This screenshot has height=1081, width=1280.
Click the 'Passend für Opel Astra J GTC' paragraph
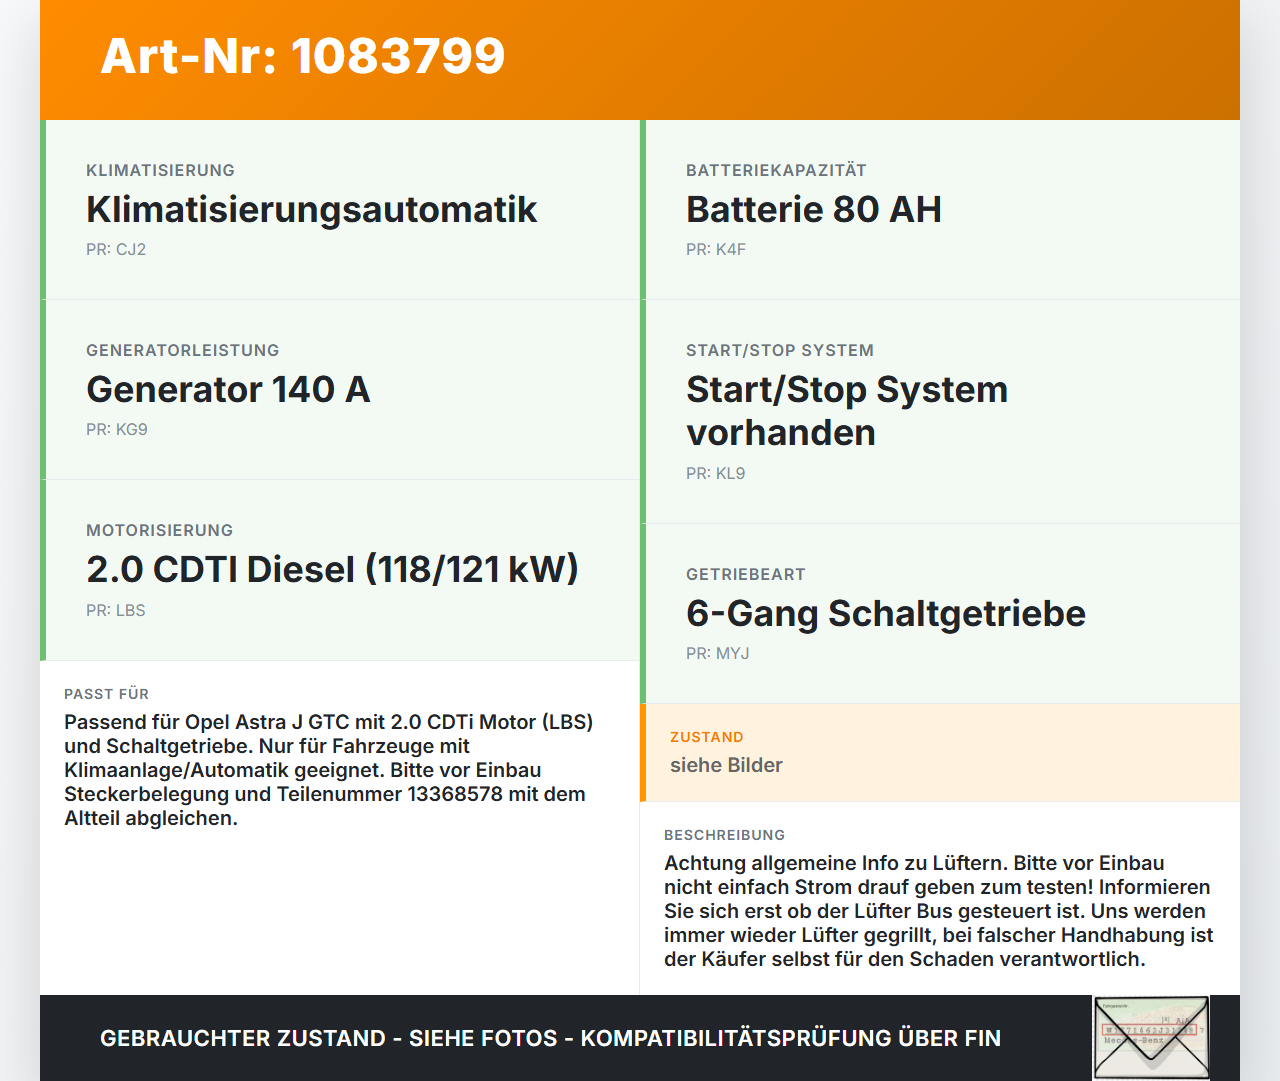coord(329,770)
